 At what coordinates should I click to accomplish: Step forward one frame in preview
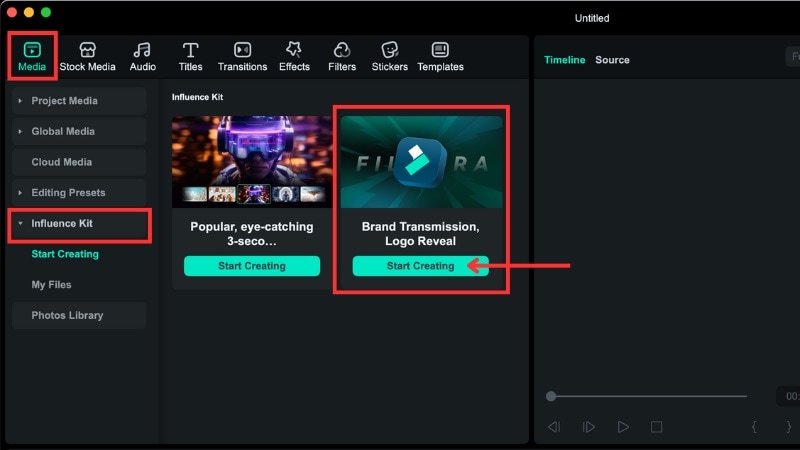tap(588, 427)
